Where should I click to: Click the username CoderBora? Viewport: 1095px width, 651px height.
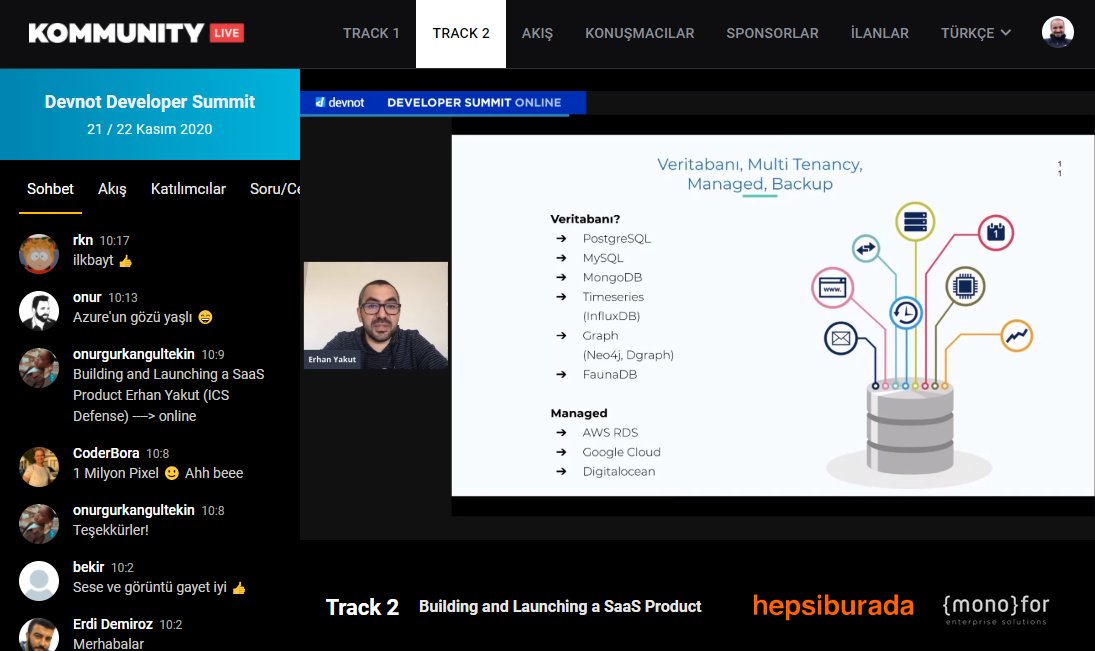[106, 453]
